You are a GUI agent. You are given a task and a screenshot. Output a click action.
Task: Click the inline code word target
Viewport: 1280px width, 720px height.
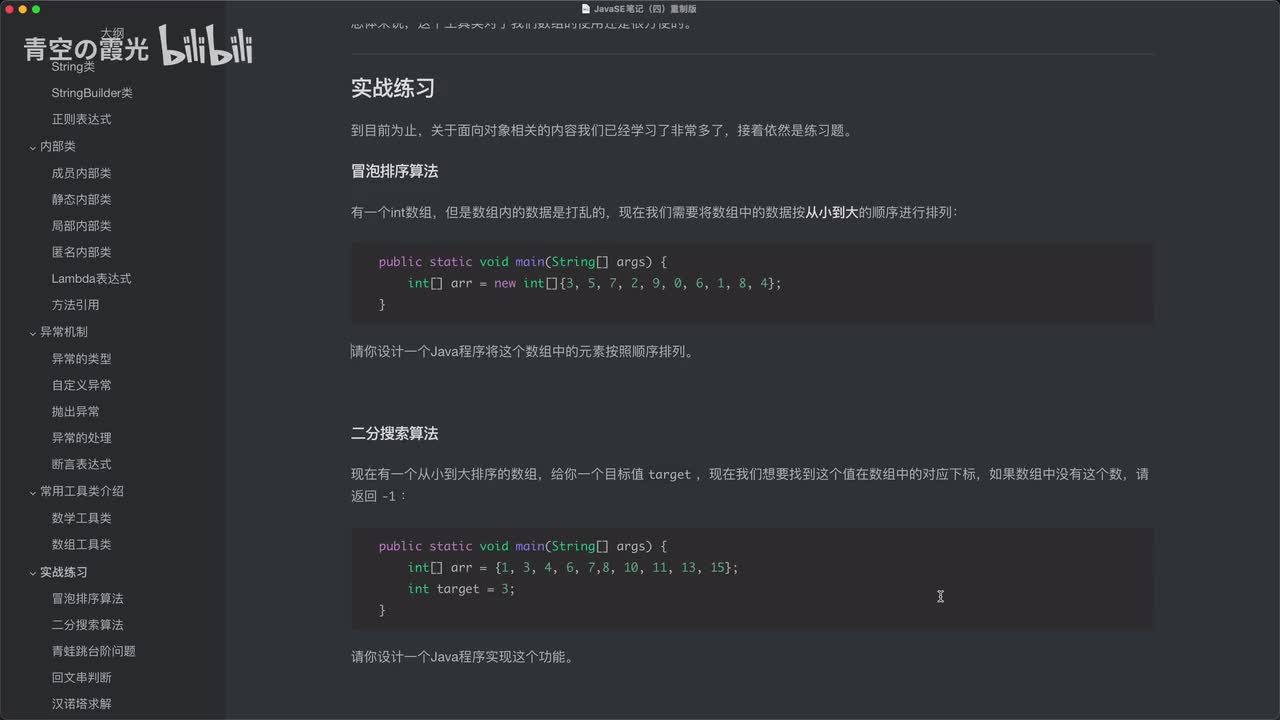(670, 475)
